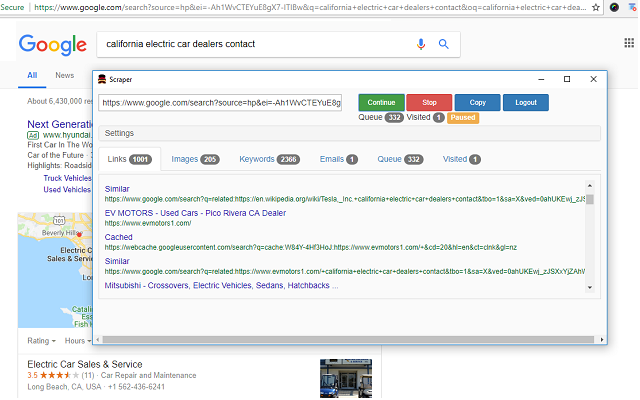Open the Hours filter dropdown
The image size is (640, 400).
coord(78,341)
